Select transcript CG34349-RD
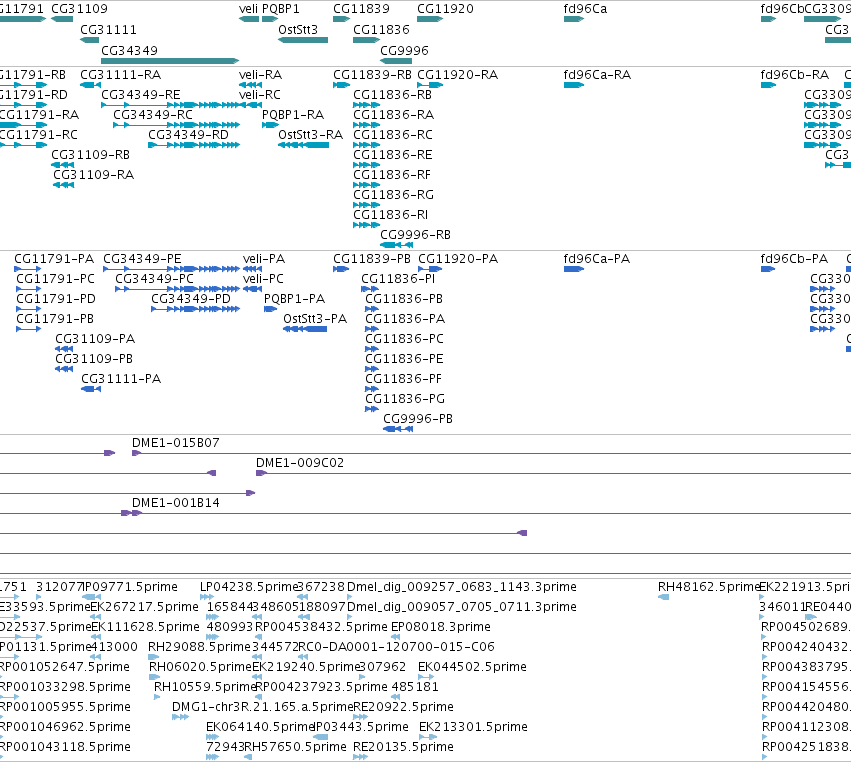Image resolution: width=851 pixels, height=762 pixels. point(188,135)
